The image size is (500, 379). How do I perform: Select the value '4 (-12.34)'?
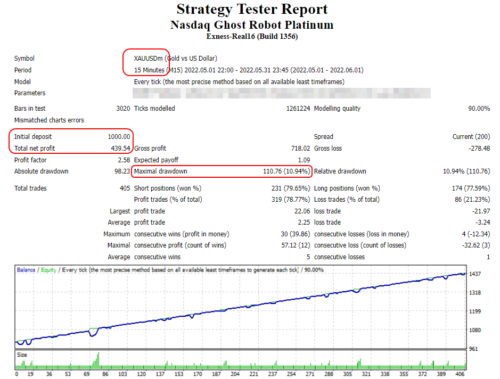pyautogui.click(x=476, y=234)
